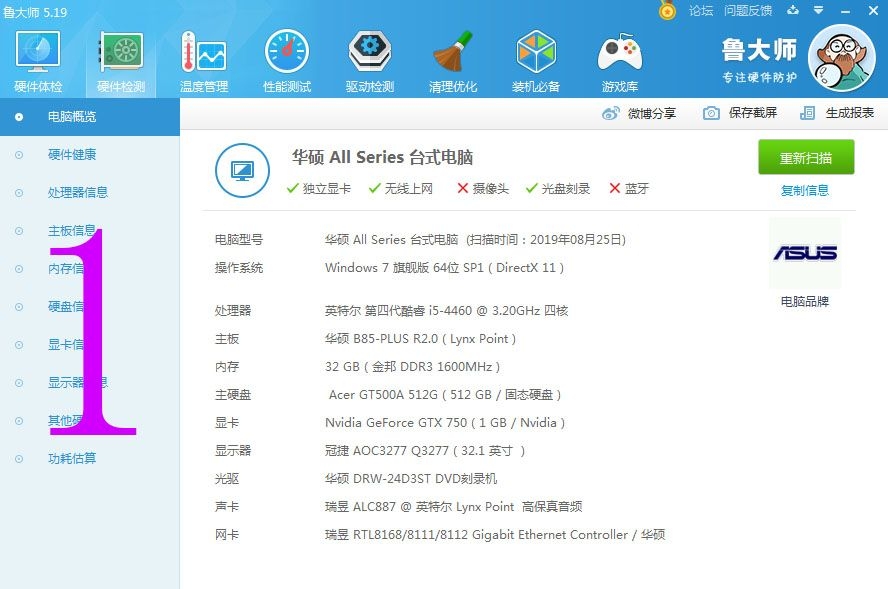
Task: Click the 冠捷 AOC3277 Q3277 monitor value
Action: (425, 451)
